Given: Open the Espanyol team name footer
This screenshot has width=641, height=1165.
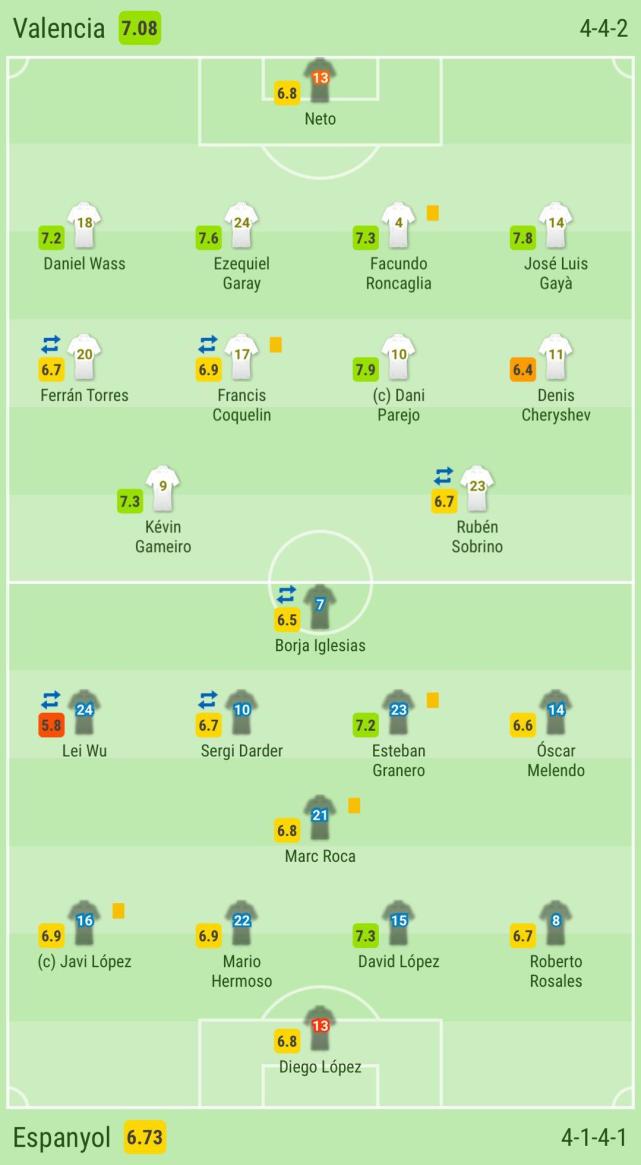Looking at the screenshot, I should pos(62,1138).
